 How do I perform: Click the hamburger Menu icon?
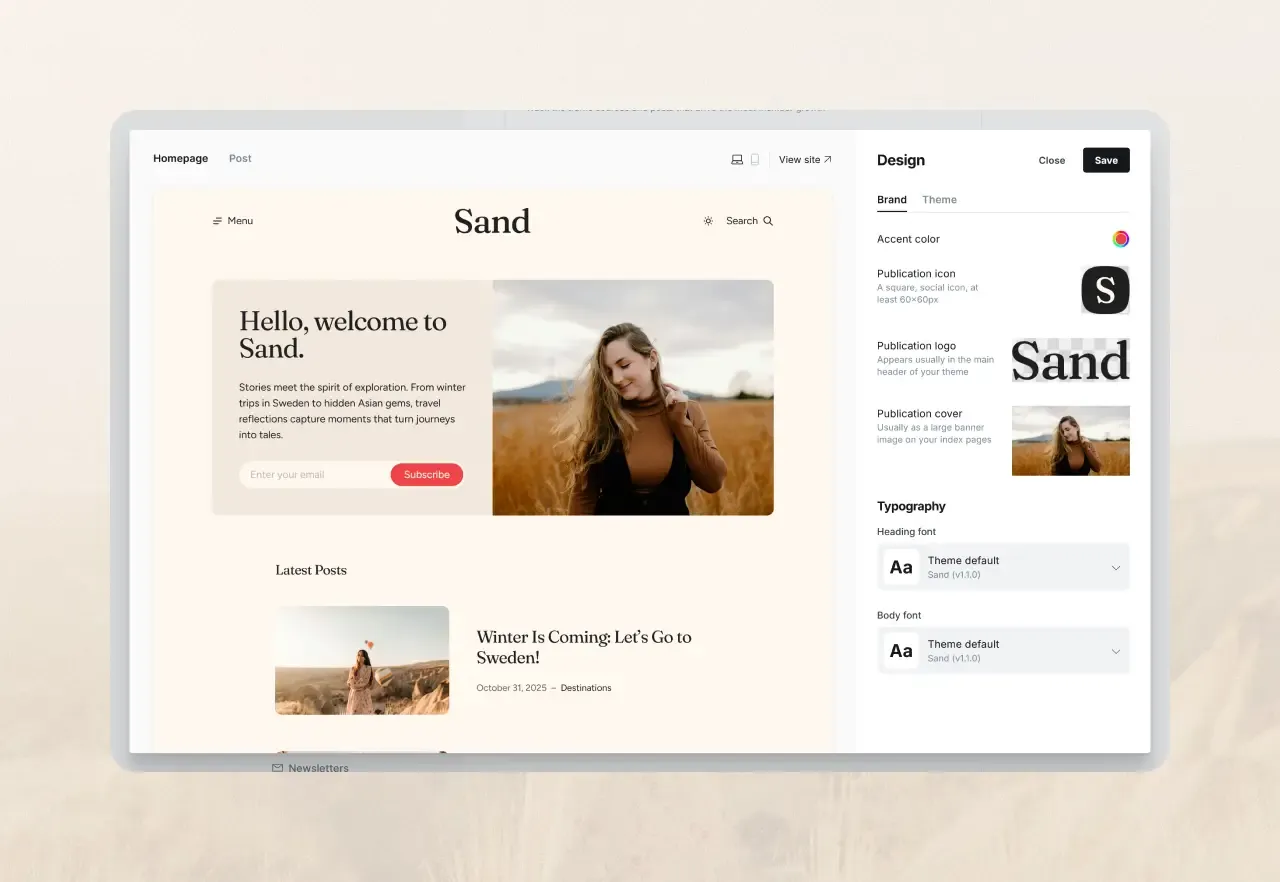pos(217,221)
